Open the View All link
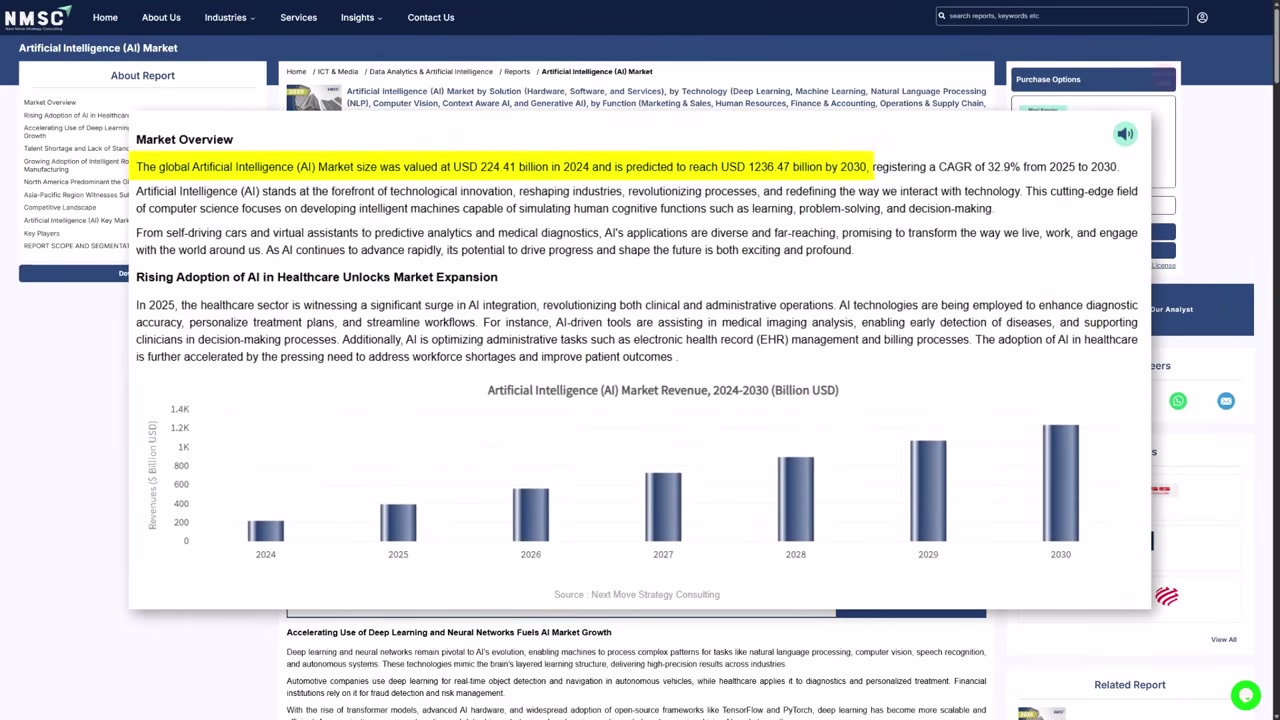 pyautogui.click(x=1223, y=639)
